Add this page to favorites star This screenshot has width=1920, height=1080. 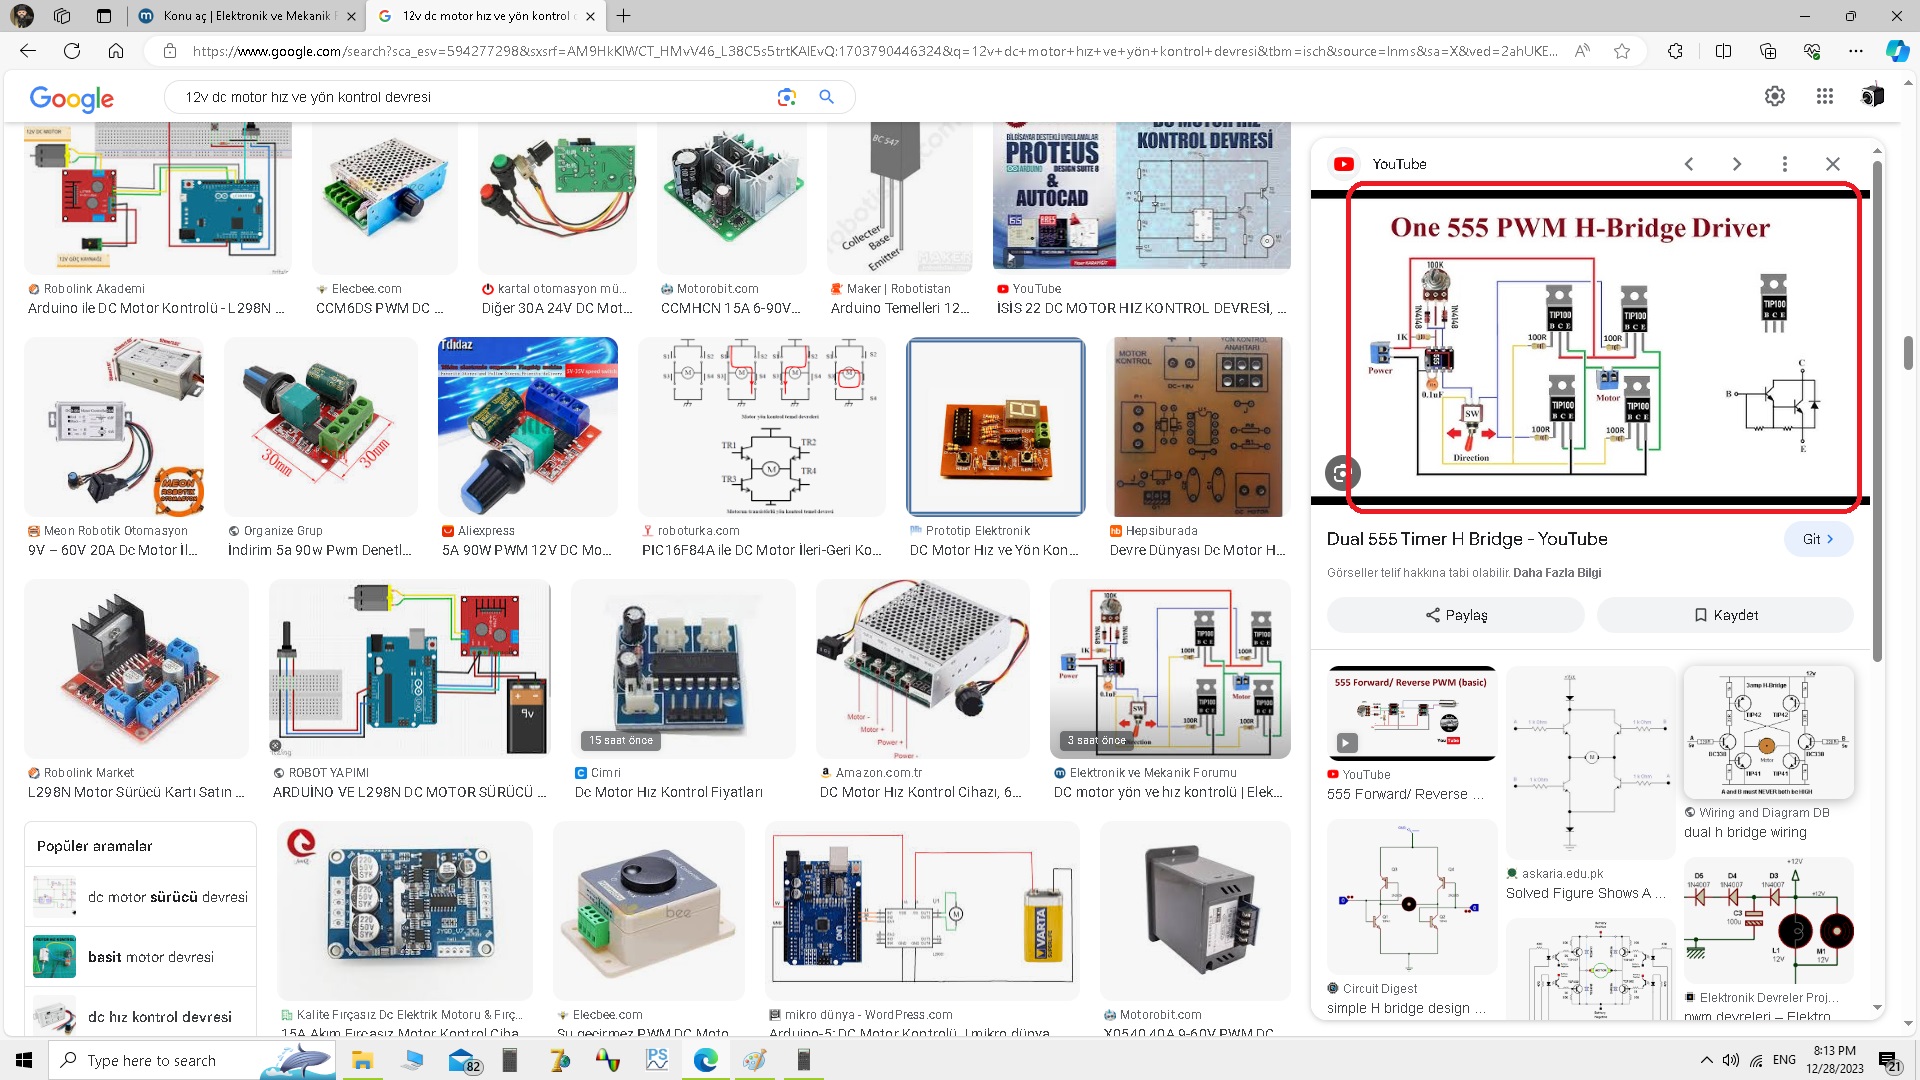1622,51
